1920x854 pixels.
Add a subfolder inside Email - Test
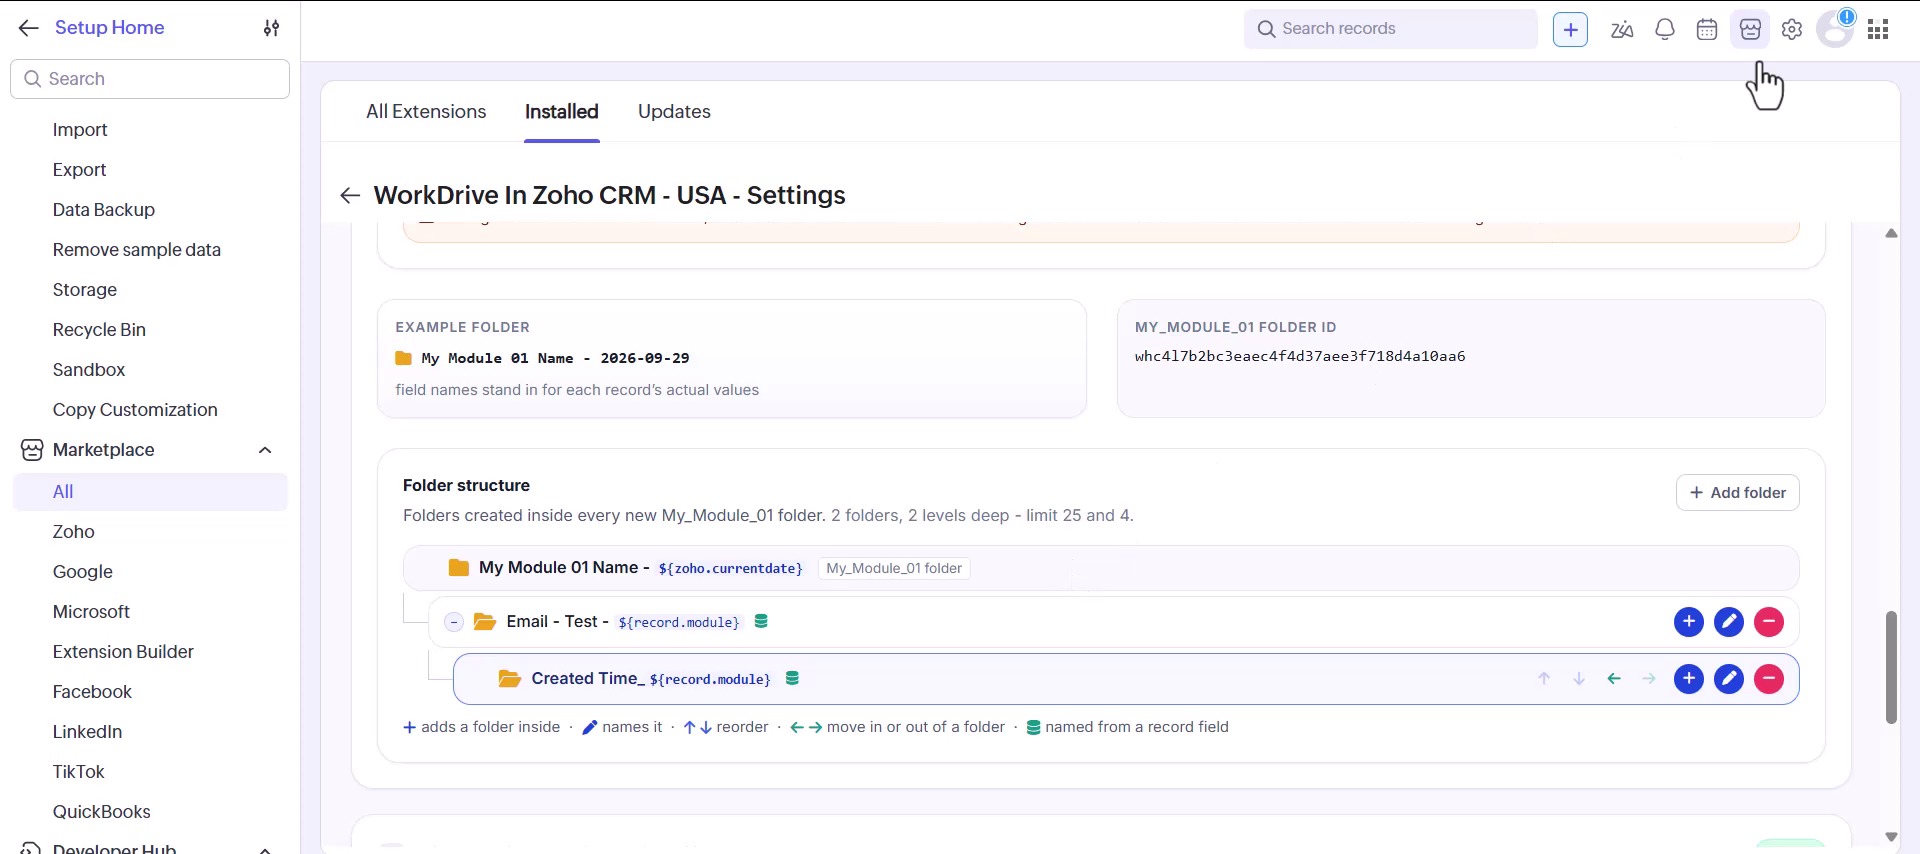1689,622
